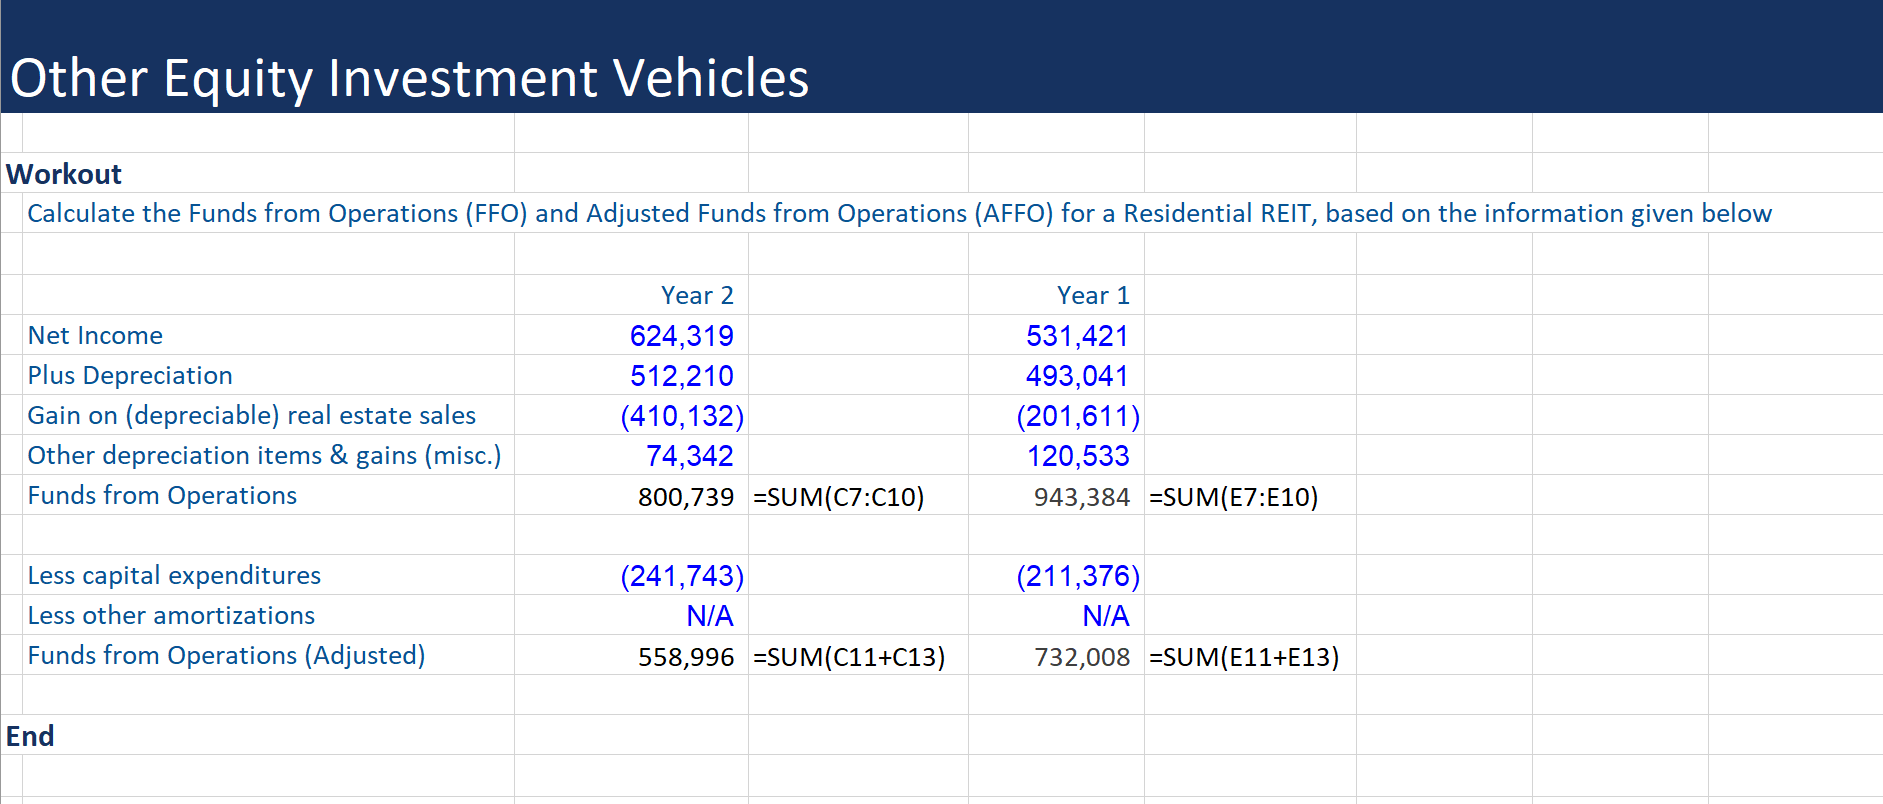1883x804 pixels.
Task: Click 'Other depreciation items & gains (misc.)'
Action: pyautogui.click(x=264, y=456)
